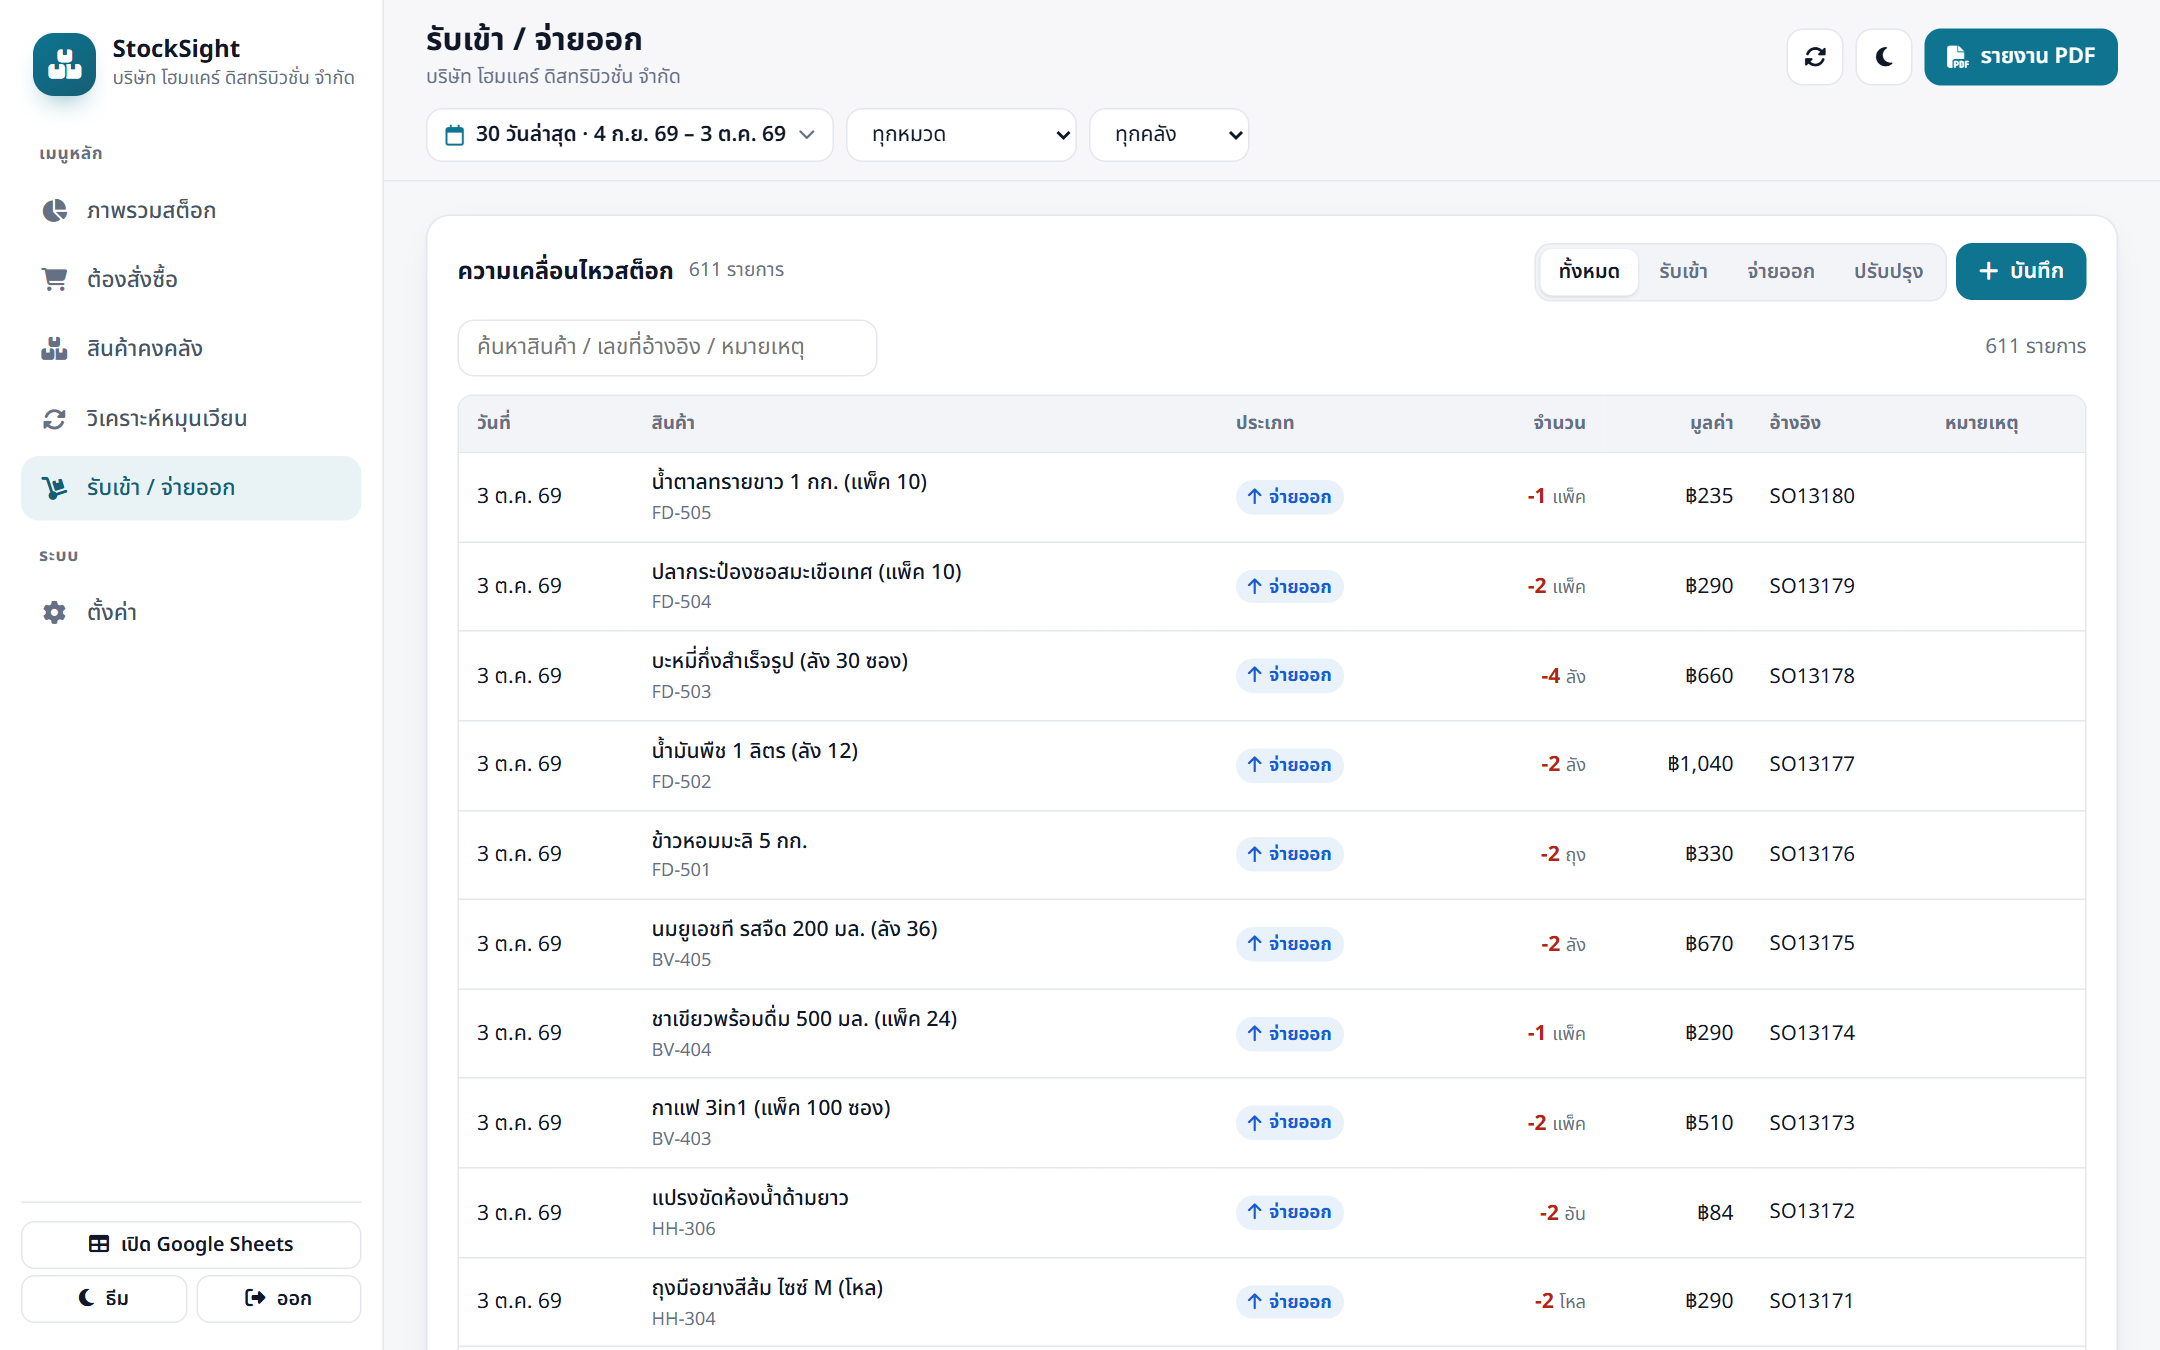Toggle dark mode with moon icon in header

tap(1884, 57)
